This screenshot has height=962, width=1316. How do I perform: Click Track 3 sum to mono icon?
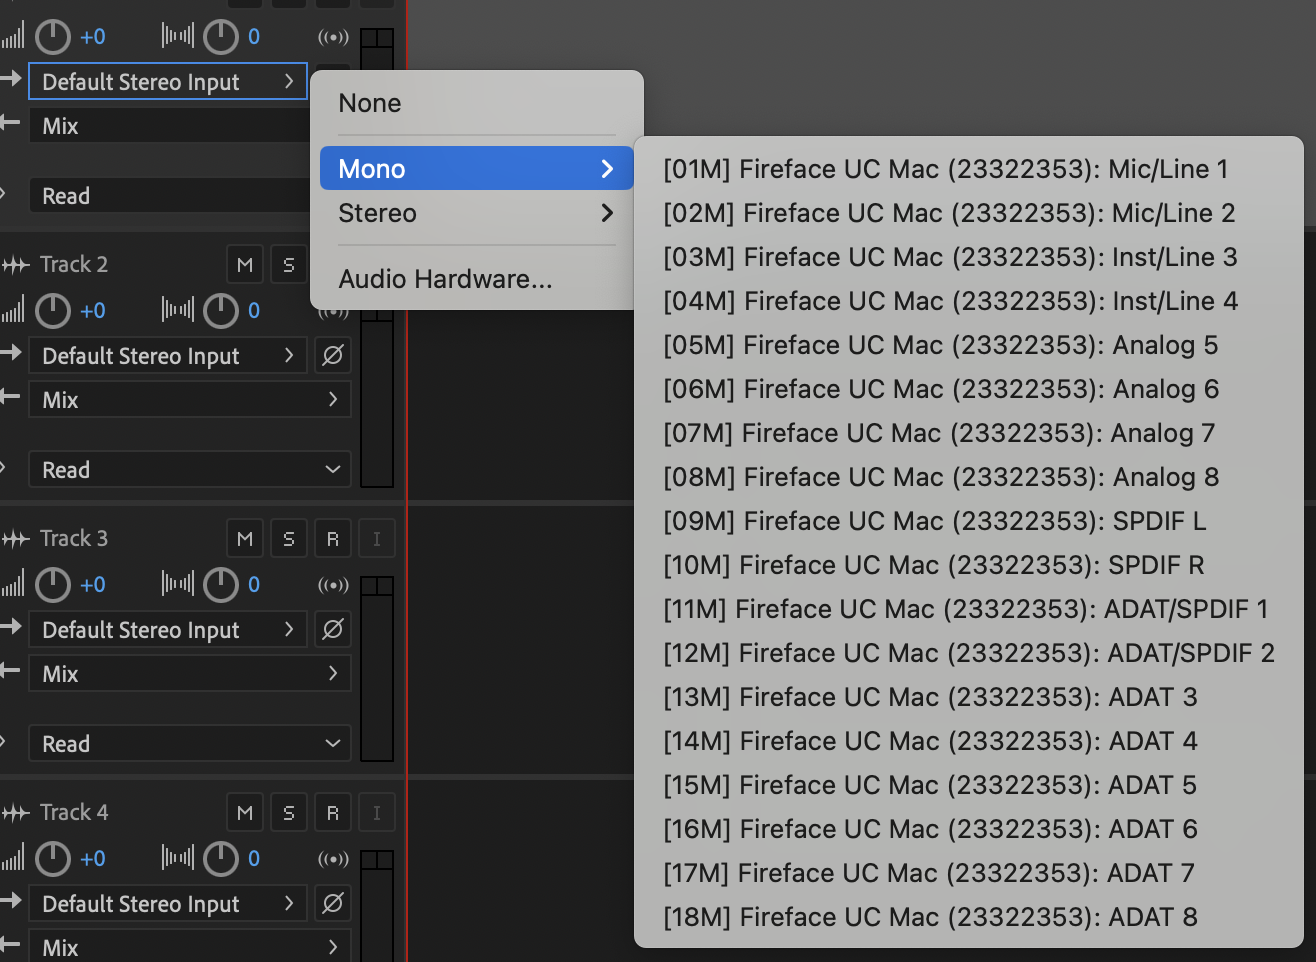tap(333, 585)
